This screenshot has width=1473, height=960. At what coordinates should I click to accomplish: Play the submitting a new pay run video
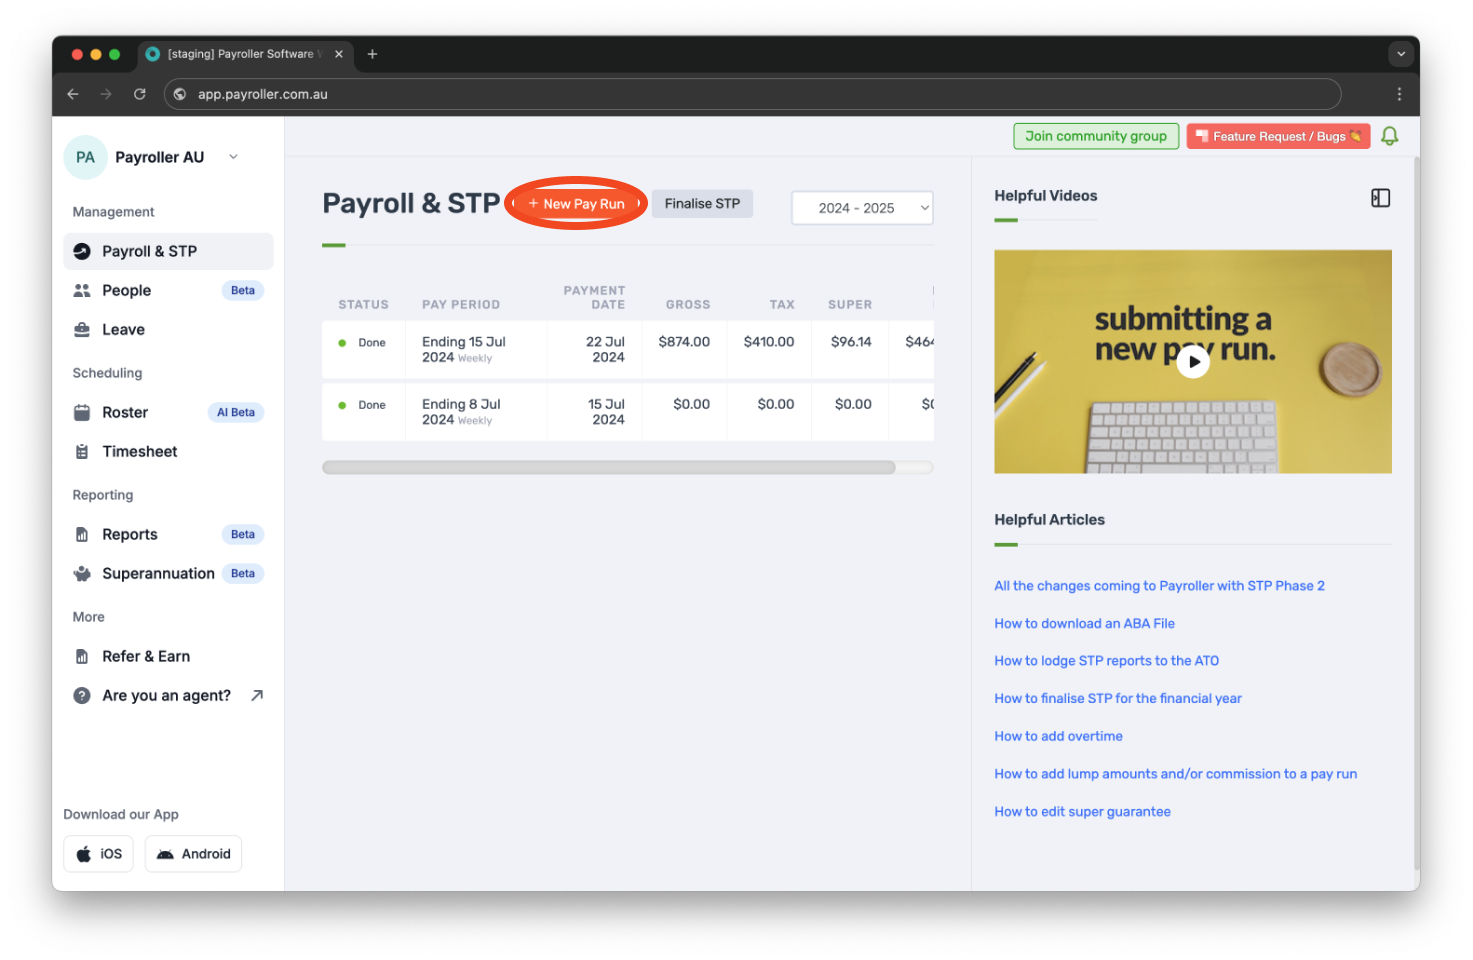1192,361
